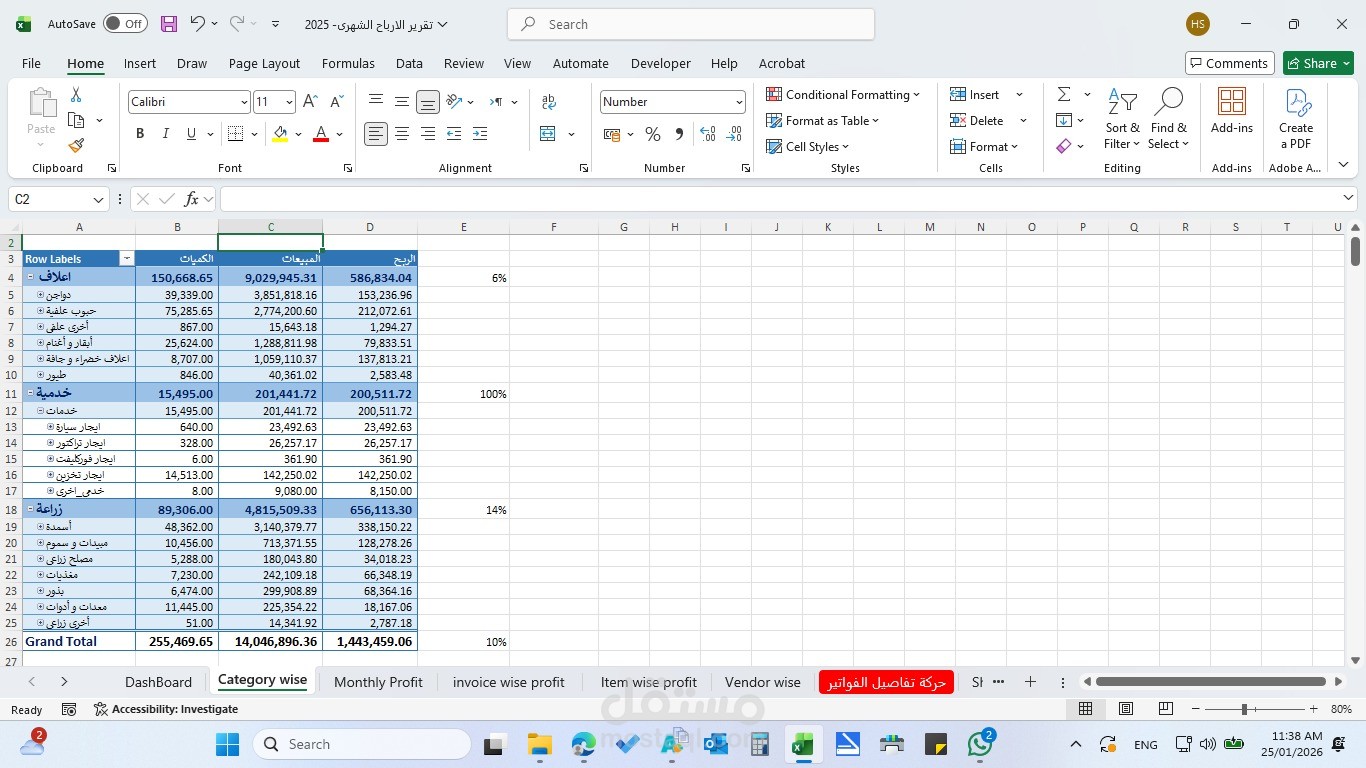Image resolution: width=1366 pixels, height=768 pixels.
Task: Open the Row Labels filter dropdown
Action: (126, 259)
